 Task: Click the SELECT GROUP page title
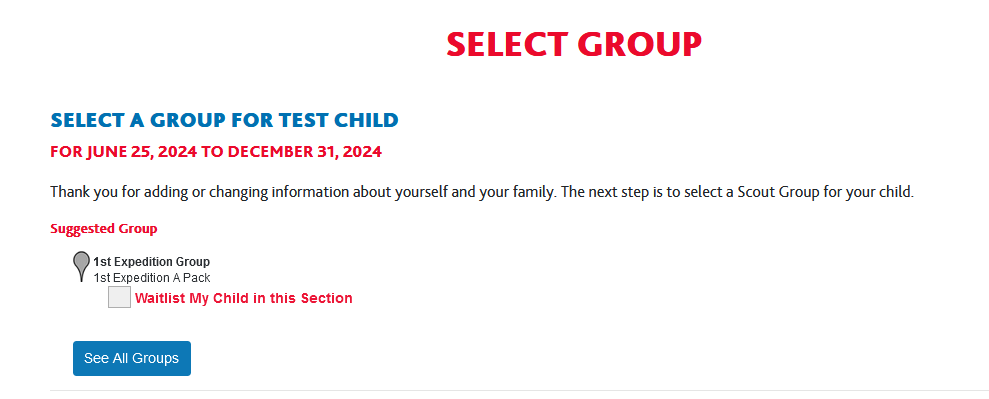coord(574,44)
